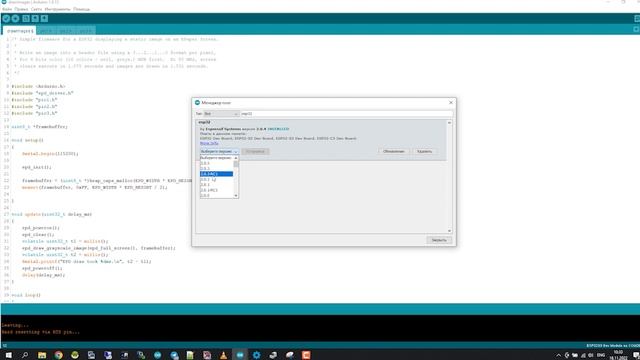Viewport: 640px width, 360px height.
Task: Switch to the drawimage sketch tab
Action: (20, 31)
